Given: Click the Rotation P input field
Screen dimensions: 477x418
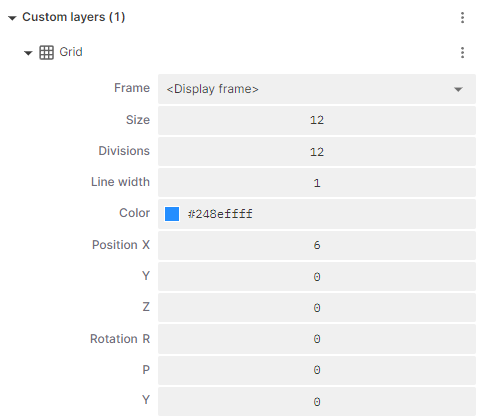Looking at the screenshot, I should (x=317, y=370).
